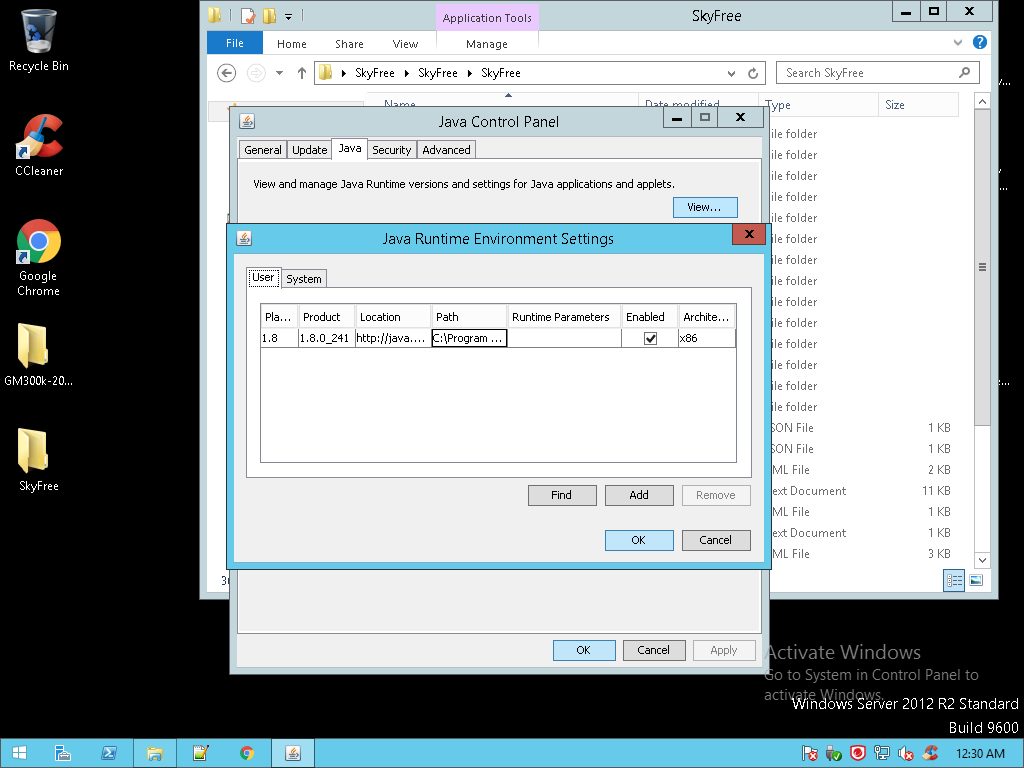1024x768 pixels.
Task: Open the Manage ribbon tab
Action: coord(487,44)
